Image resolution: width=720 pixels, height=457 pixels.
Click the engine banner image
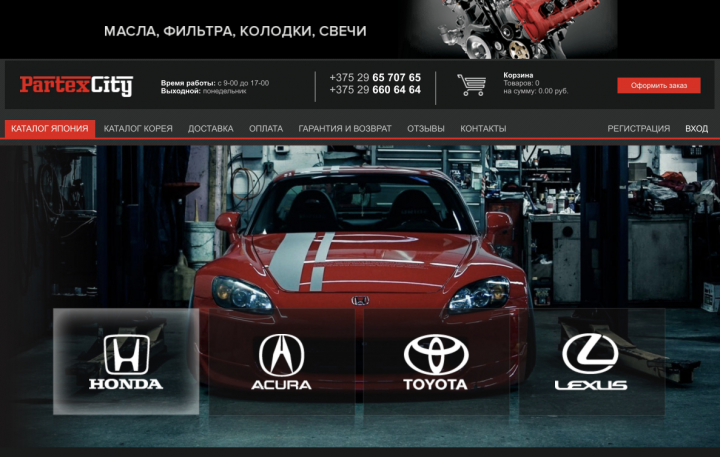(x=512, y=29)
